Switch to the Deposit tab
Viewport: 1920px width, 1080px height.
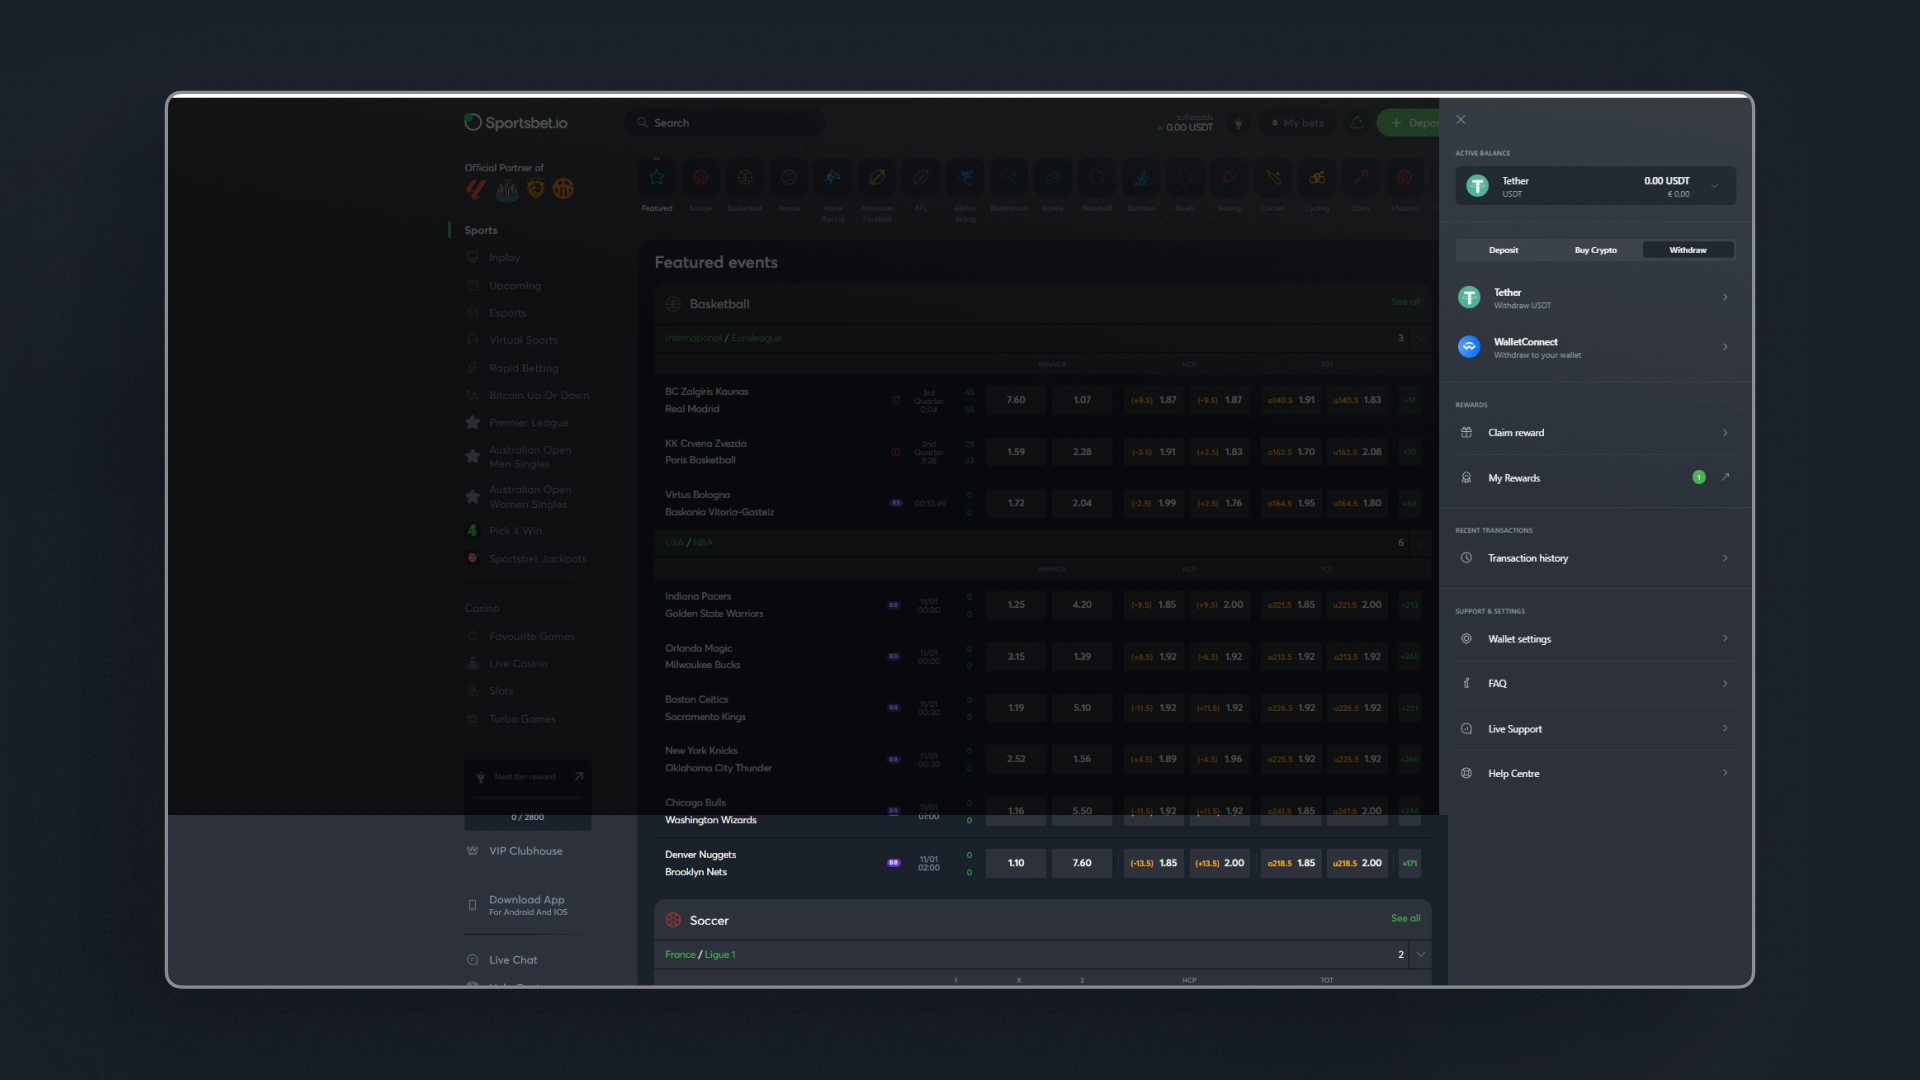point(1503,250)
